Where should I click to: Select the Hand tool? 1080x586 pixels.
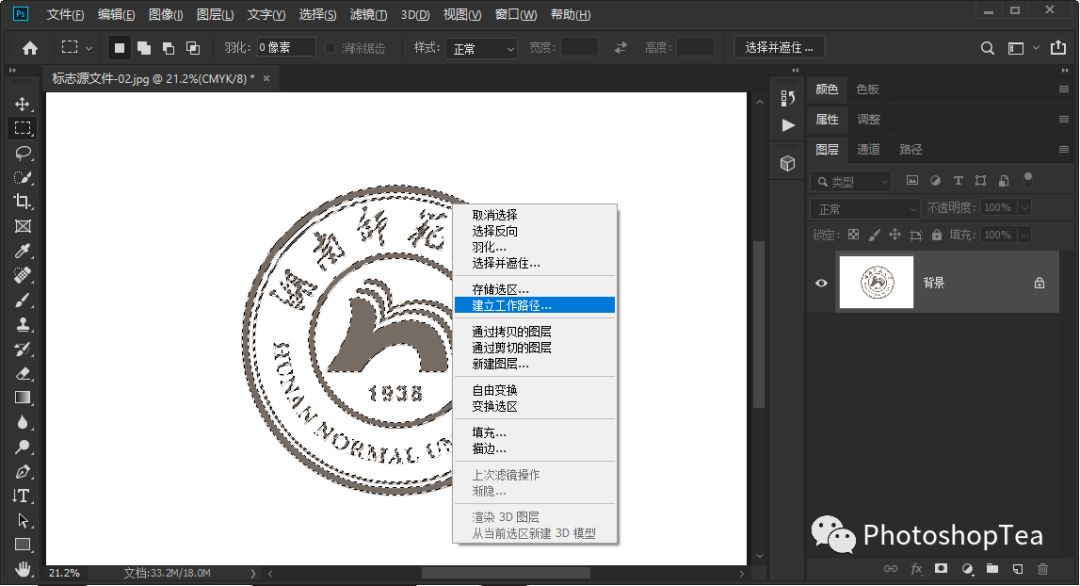22,569
